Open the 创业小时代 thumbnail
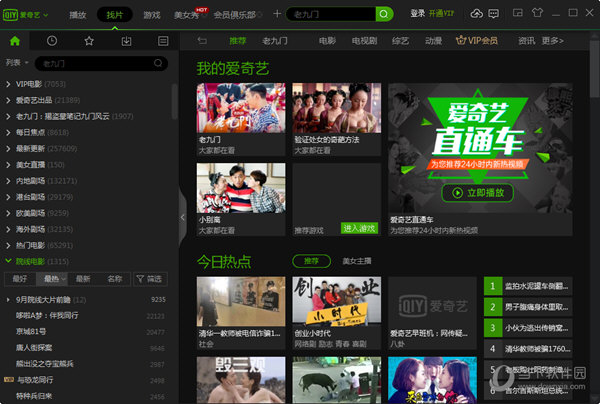 [x=336, y=300]
